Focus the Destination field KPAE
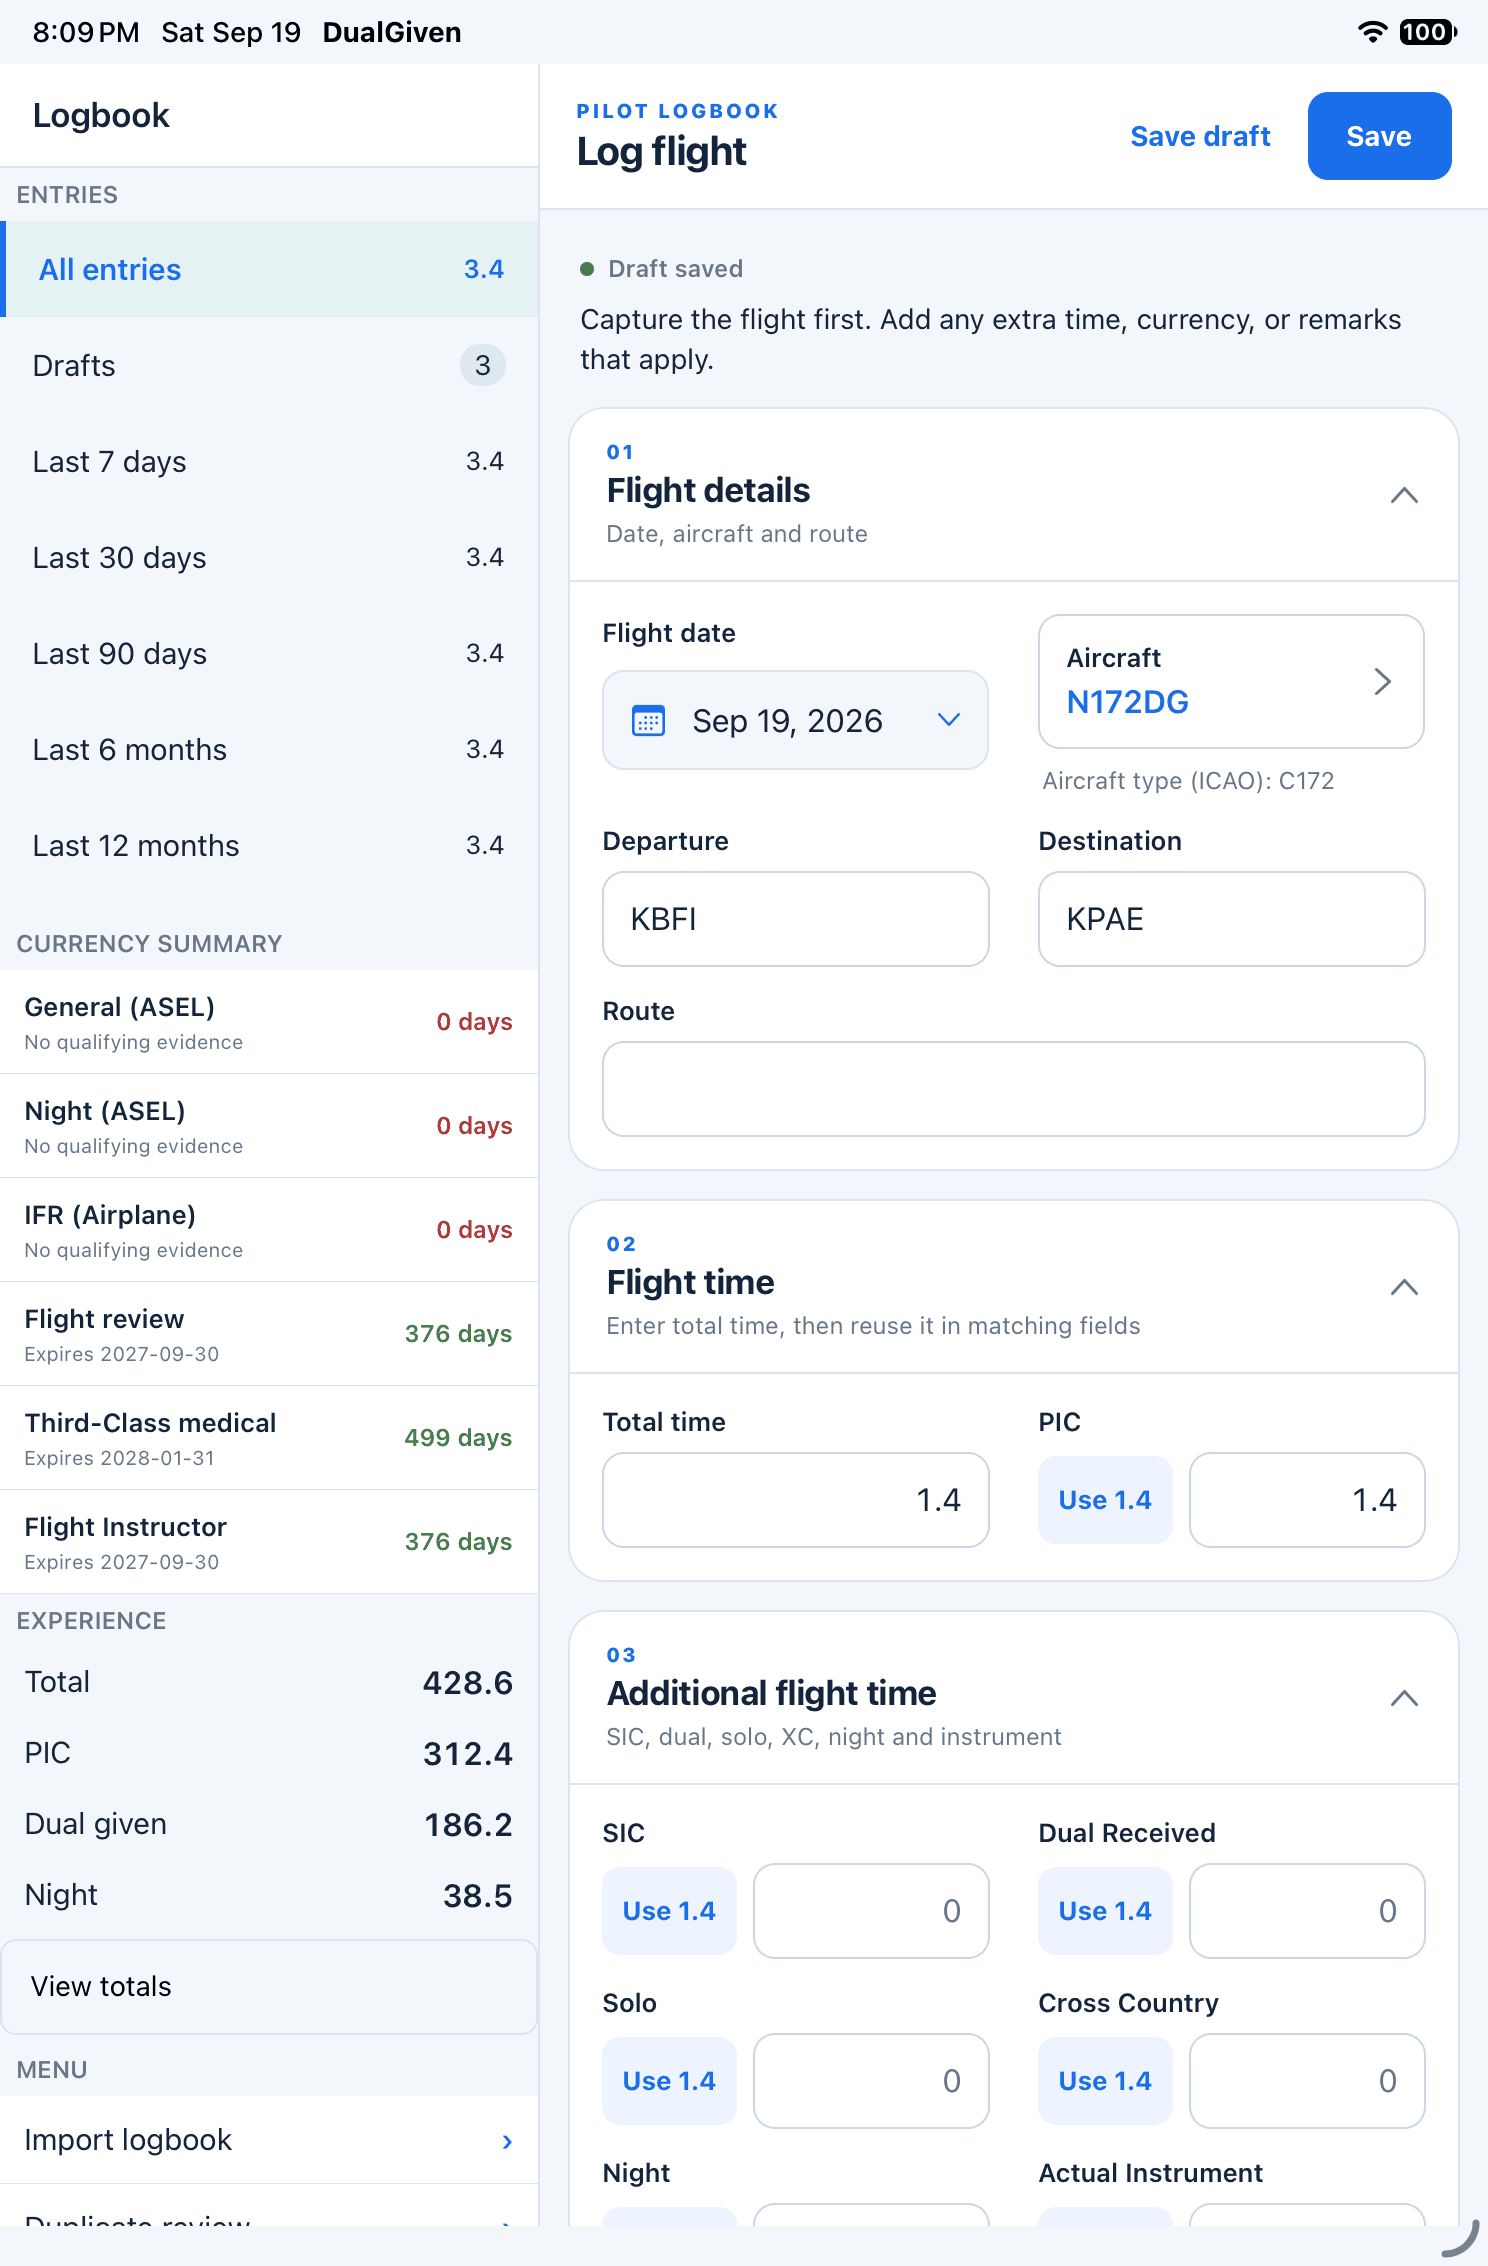The height and width of the screenshot is (2266, 1488). click(x=1231, y=919)
